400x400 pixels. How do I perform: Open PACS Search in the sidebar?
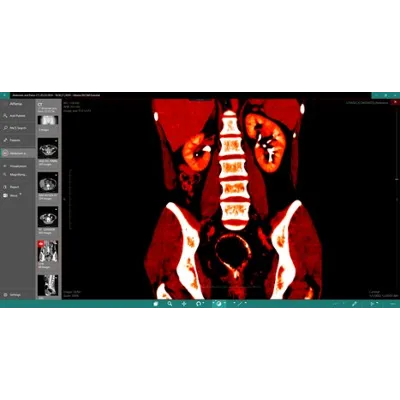(x=17, y=128)
